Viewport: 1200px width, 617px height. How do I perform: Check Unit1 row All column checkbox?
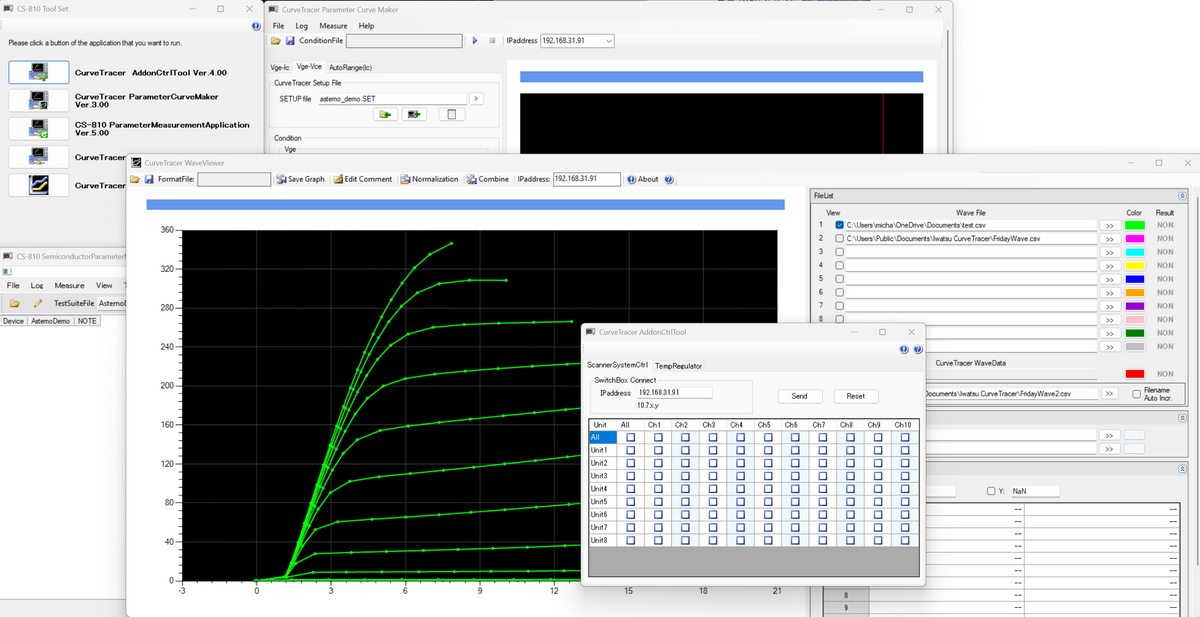point(628,450)
